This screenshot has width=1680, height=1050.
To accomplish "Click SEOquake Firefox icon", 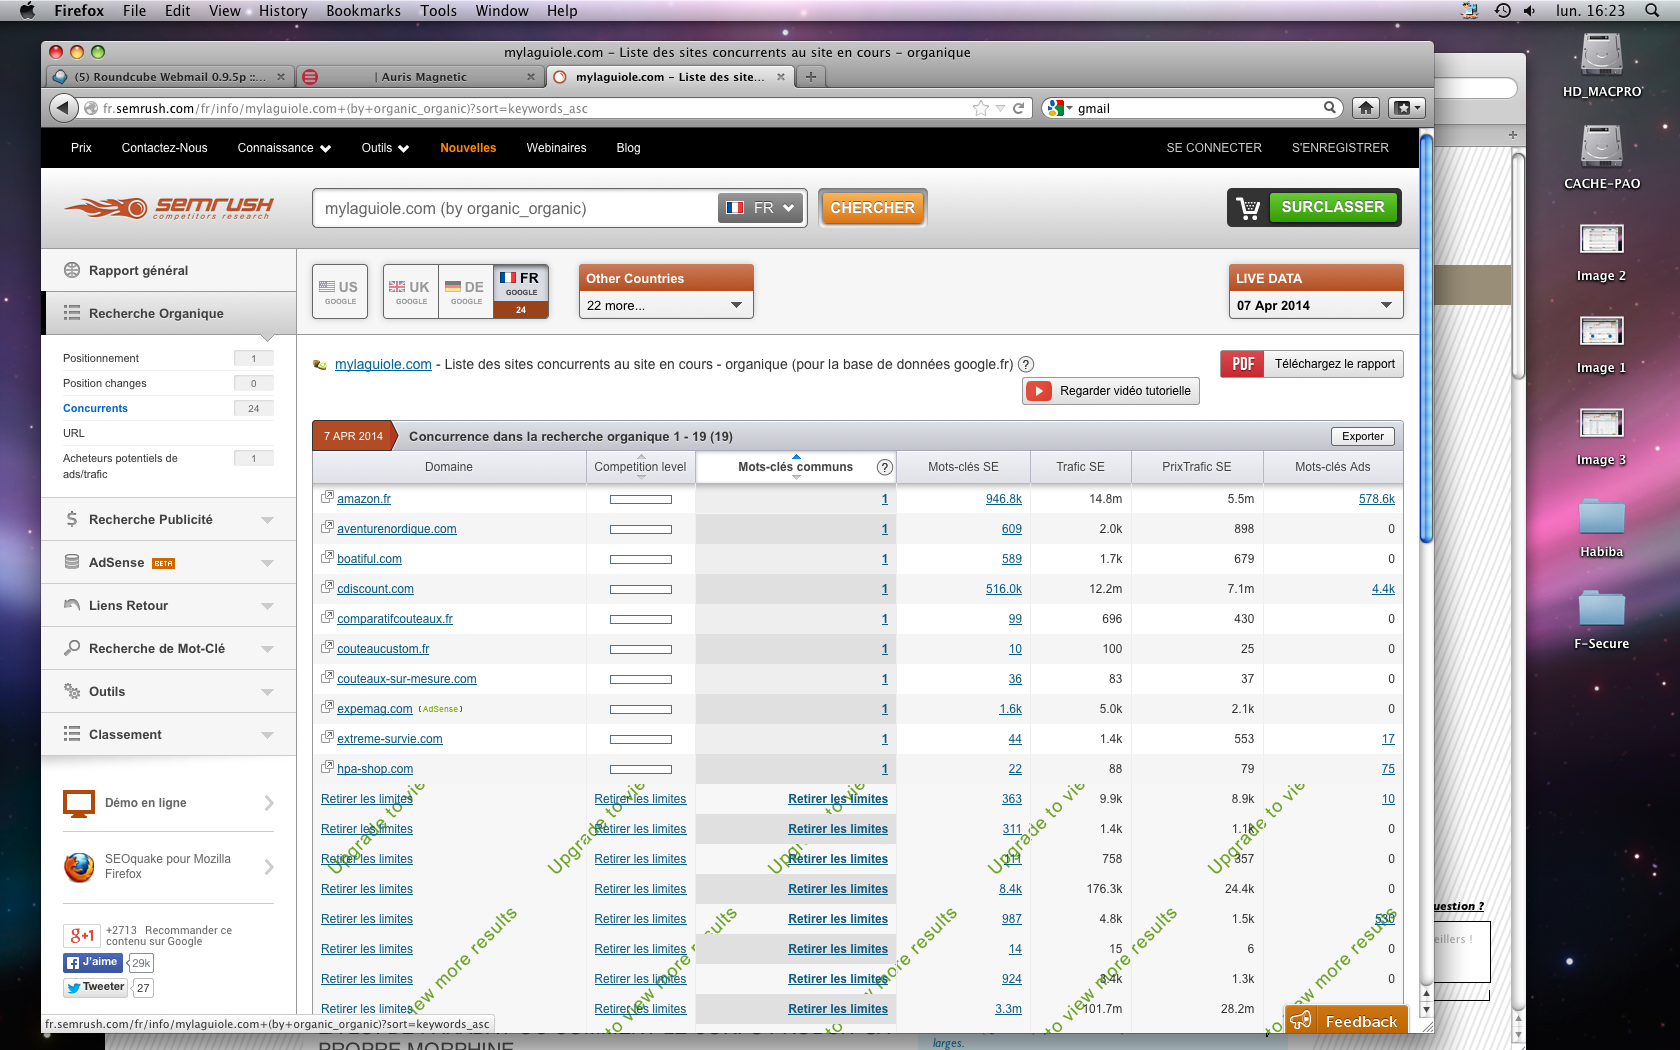I will tap(79, 867).
